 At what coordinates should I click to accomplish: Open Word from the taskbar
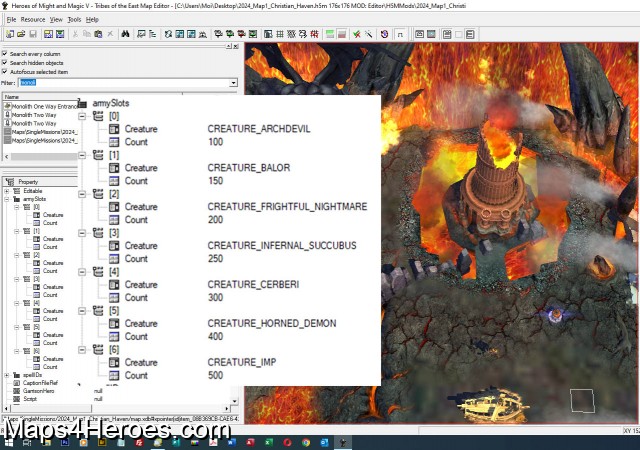click(231, 442)
